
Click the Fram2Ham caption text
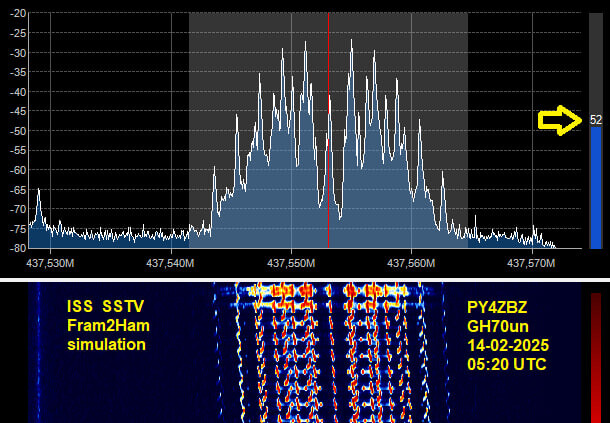pos(108,325)
